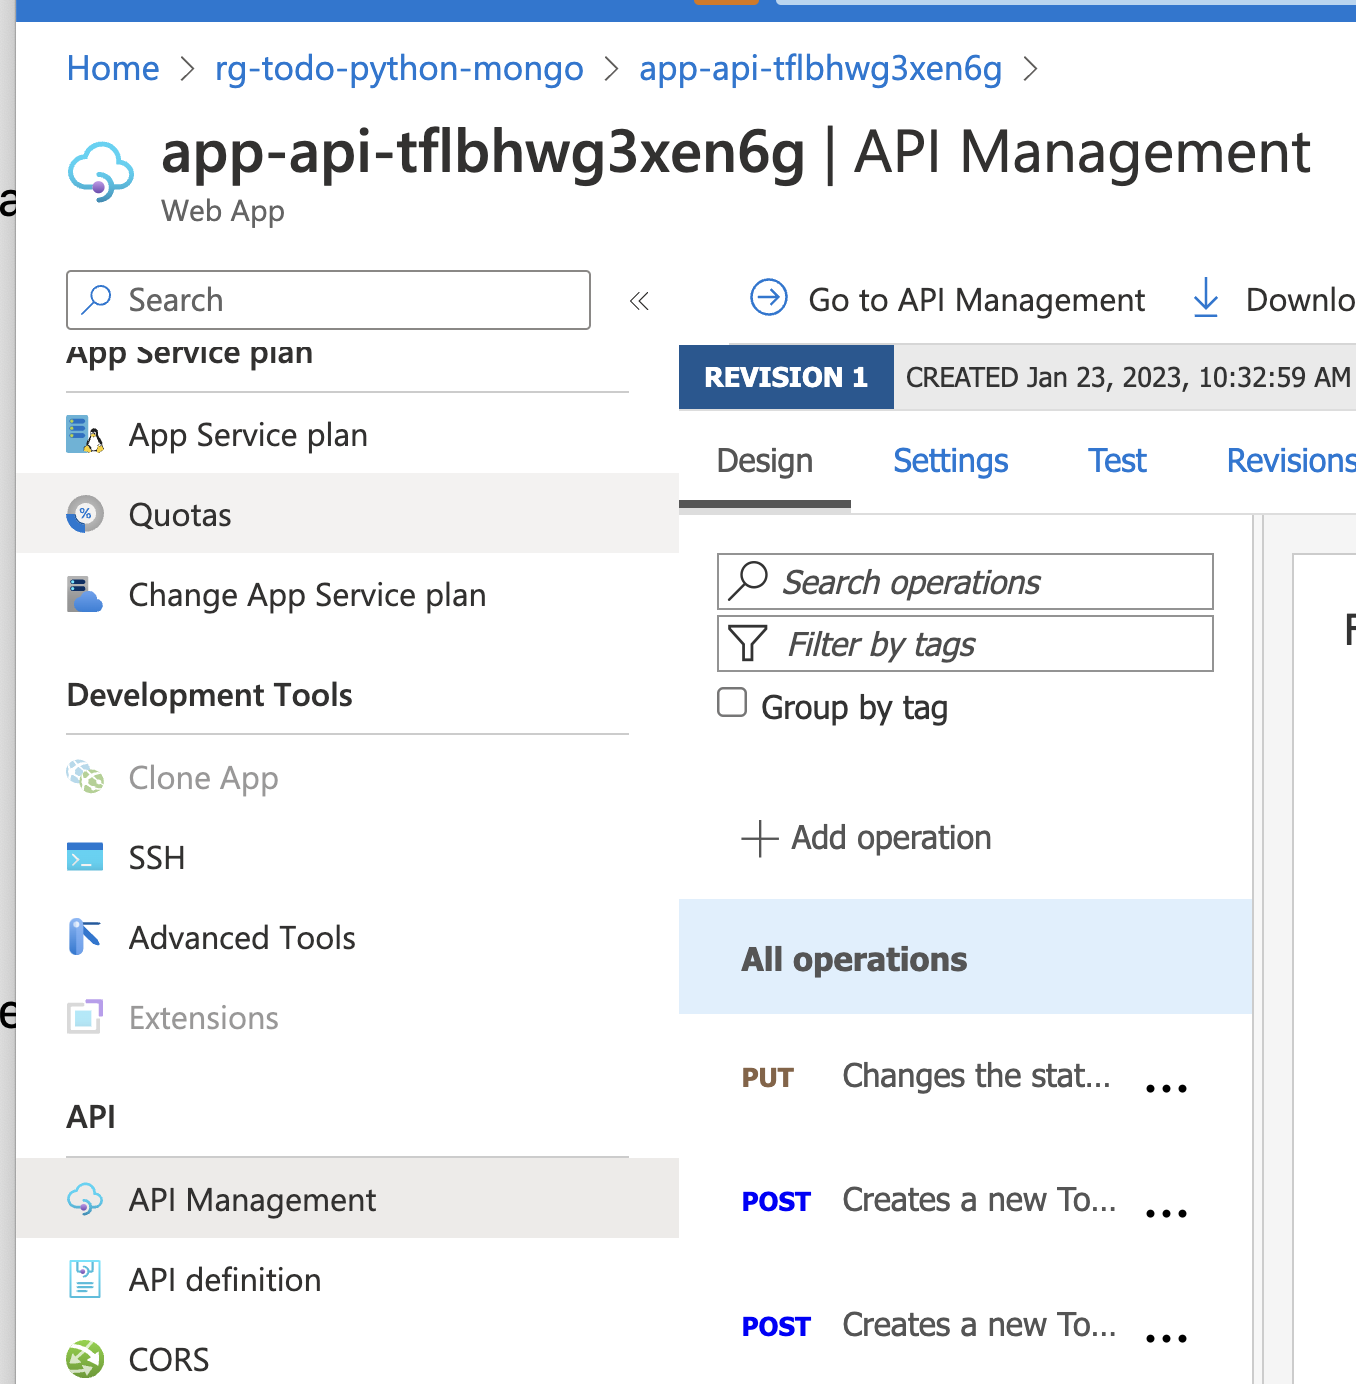Image resolution: width=1356 pixels, height=1384 pixels.
Task: Collapse the sidebar with the double chevron
Action: click(639, 300)
